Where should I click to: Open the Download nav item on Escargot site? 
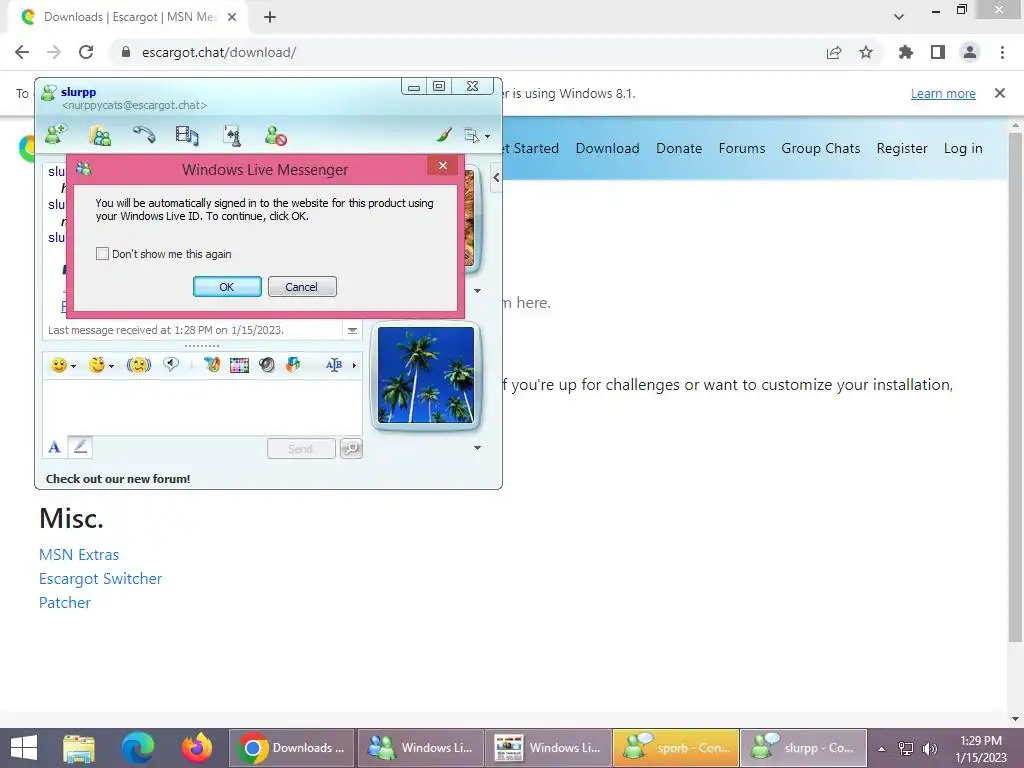point(607,148)
